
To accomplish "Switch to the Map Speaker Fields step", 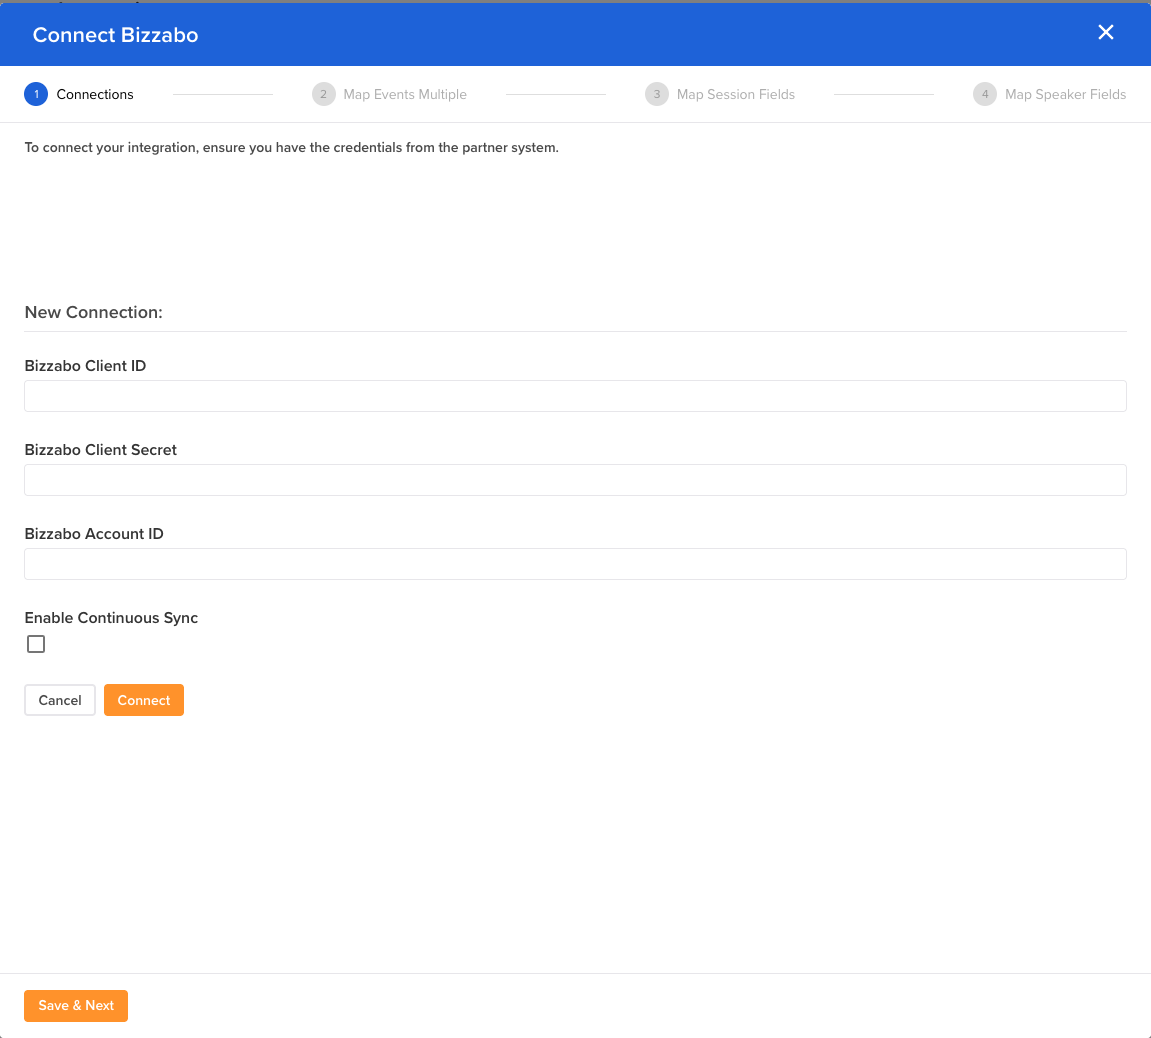I will tap(1065, 94).
